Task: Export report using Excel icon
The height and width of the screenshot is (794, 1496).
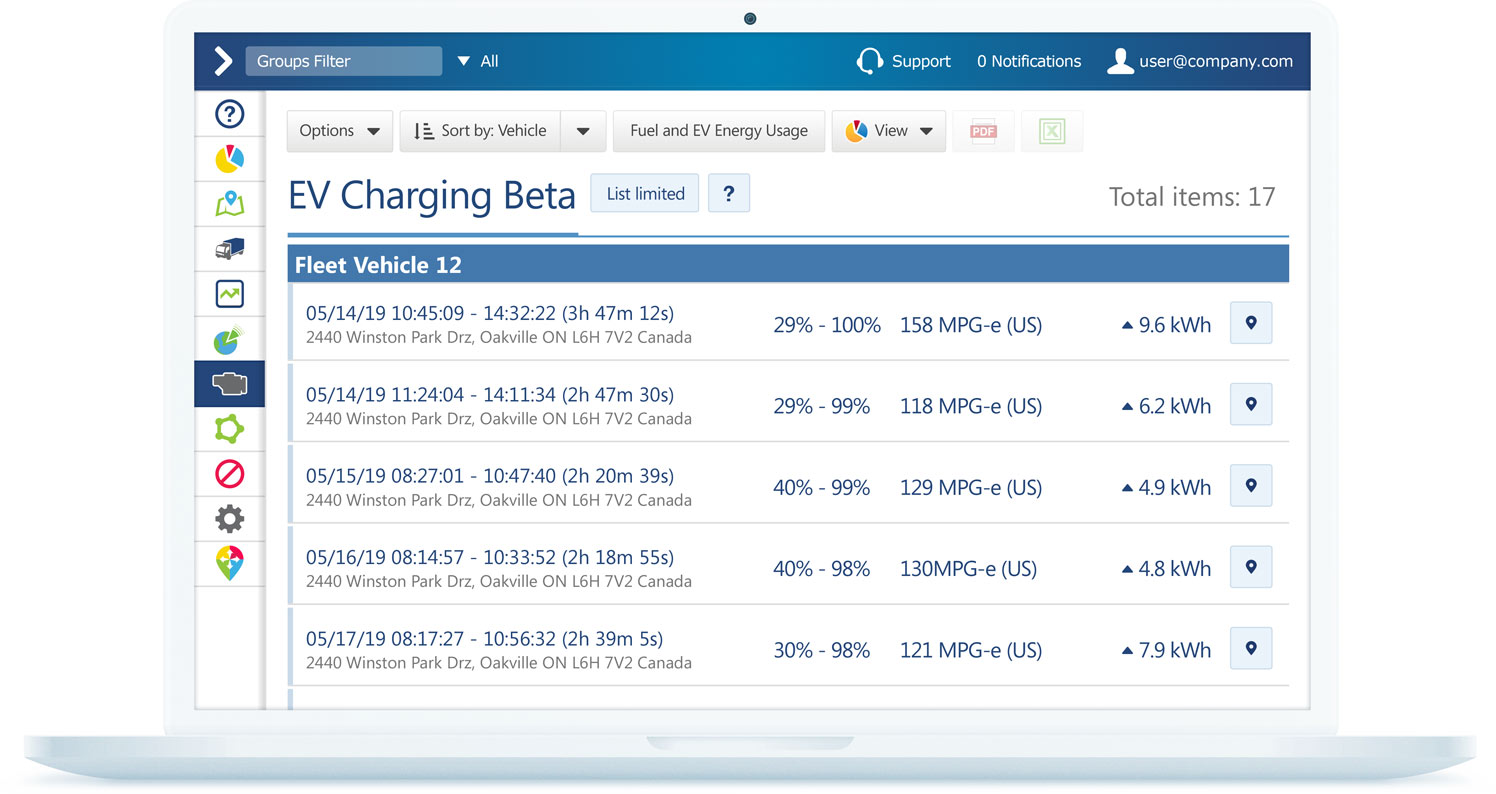Action: [1052, 131]
